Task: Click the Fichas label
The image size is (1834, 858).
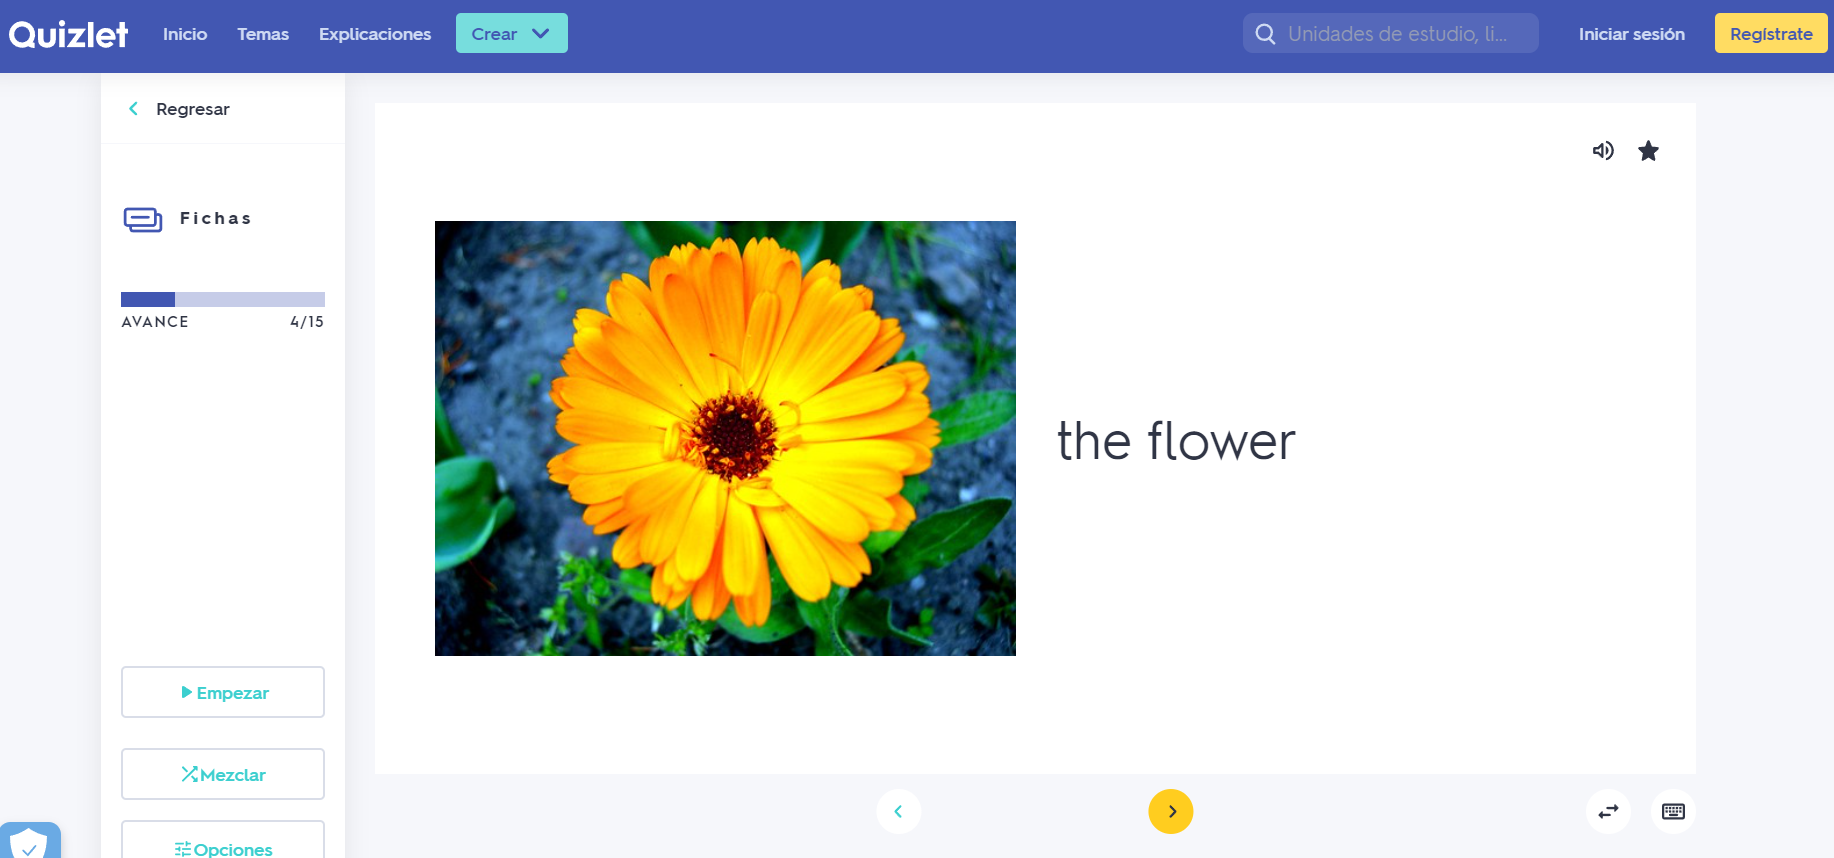Action: [216, 218]
